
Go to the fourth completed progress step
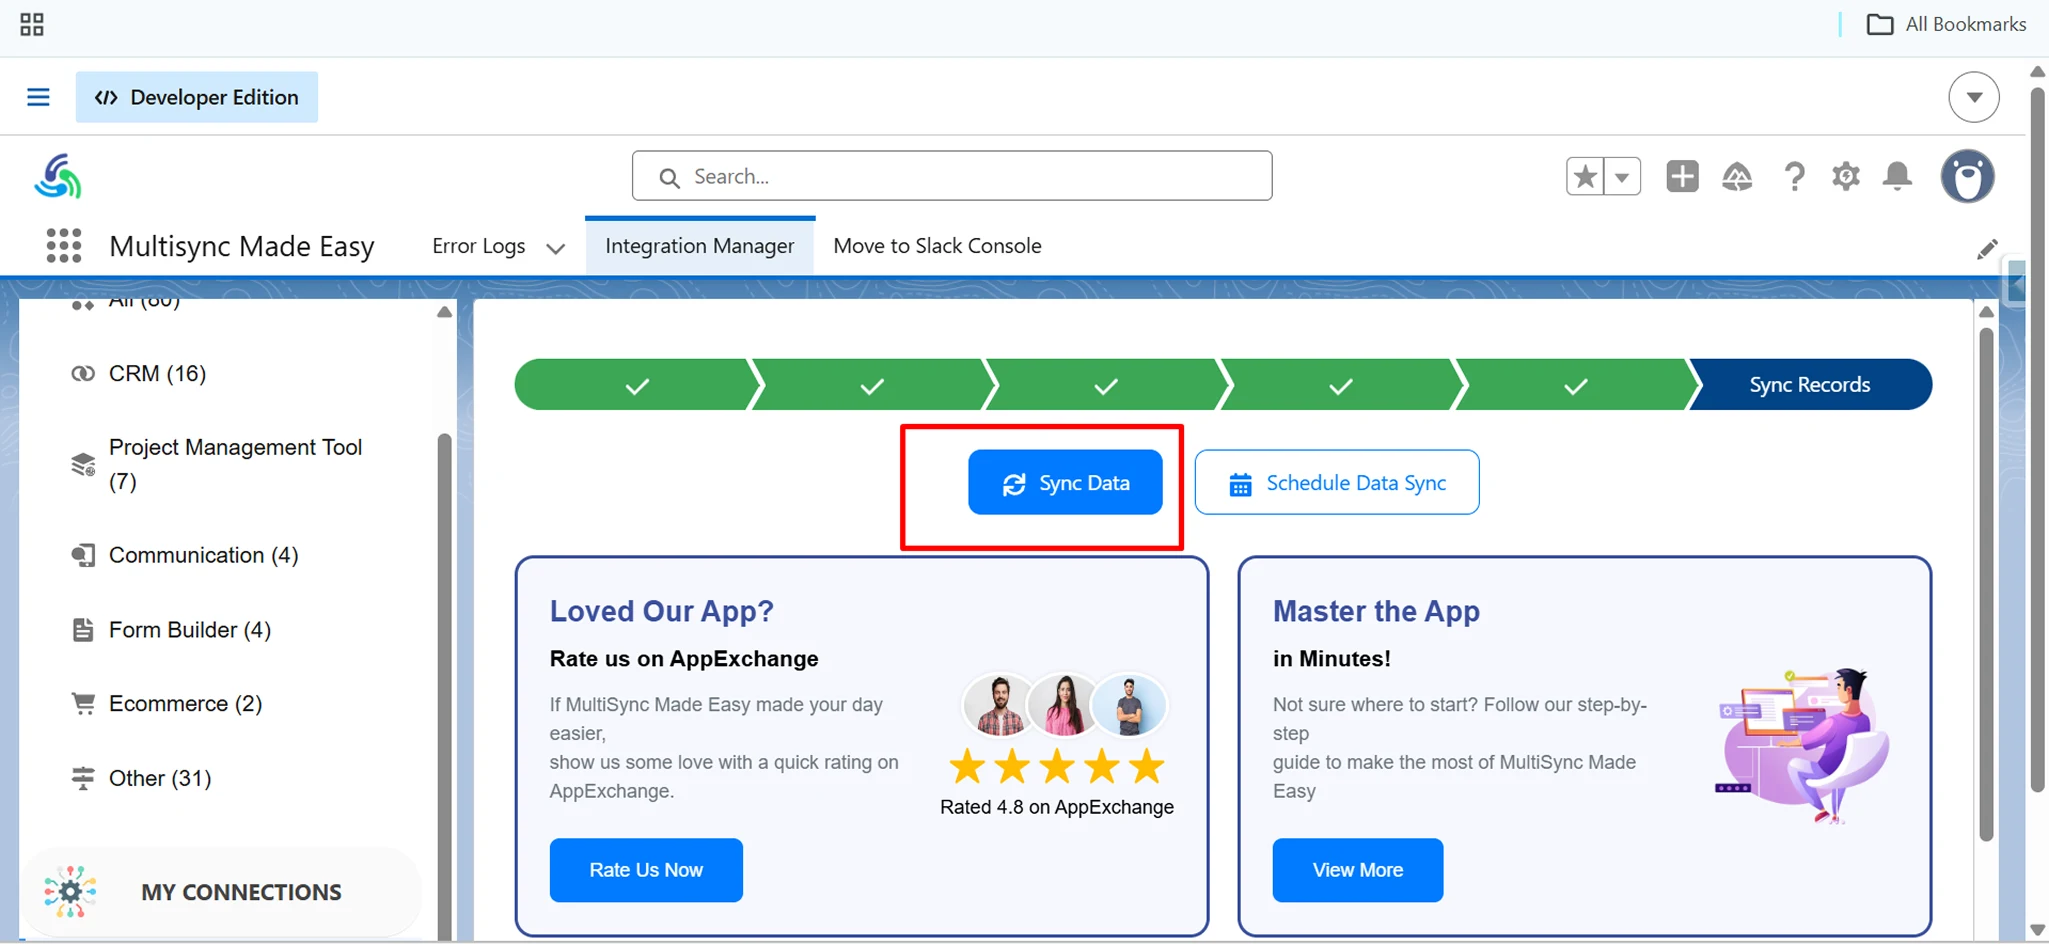[x=1340, y=385]
